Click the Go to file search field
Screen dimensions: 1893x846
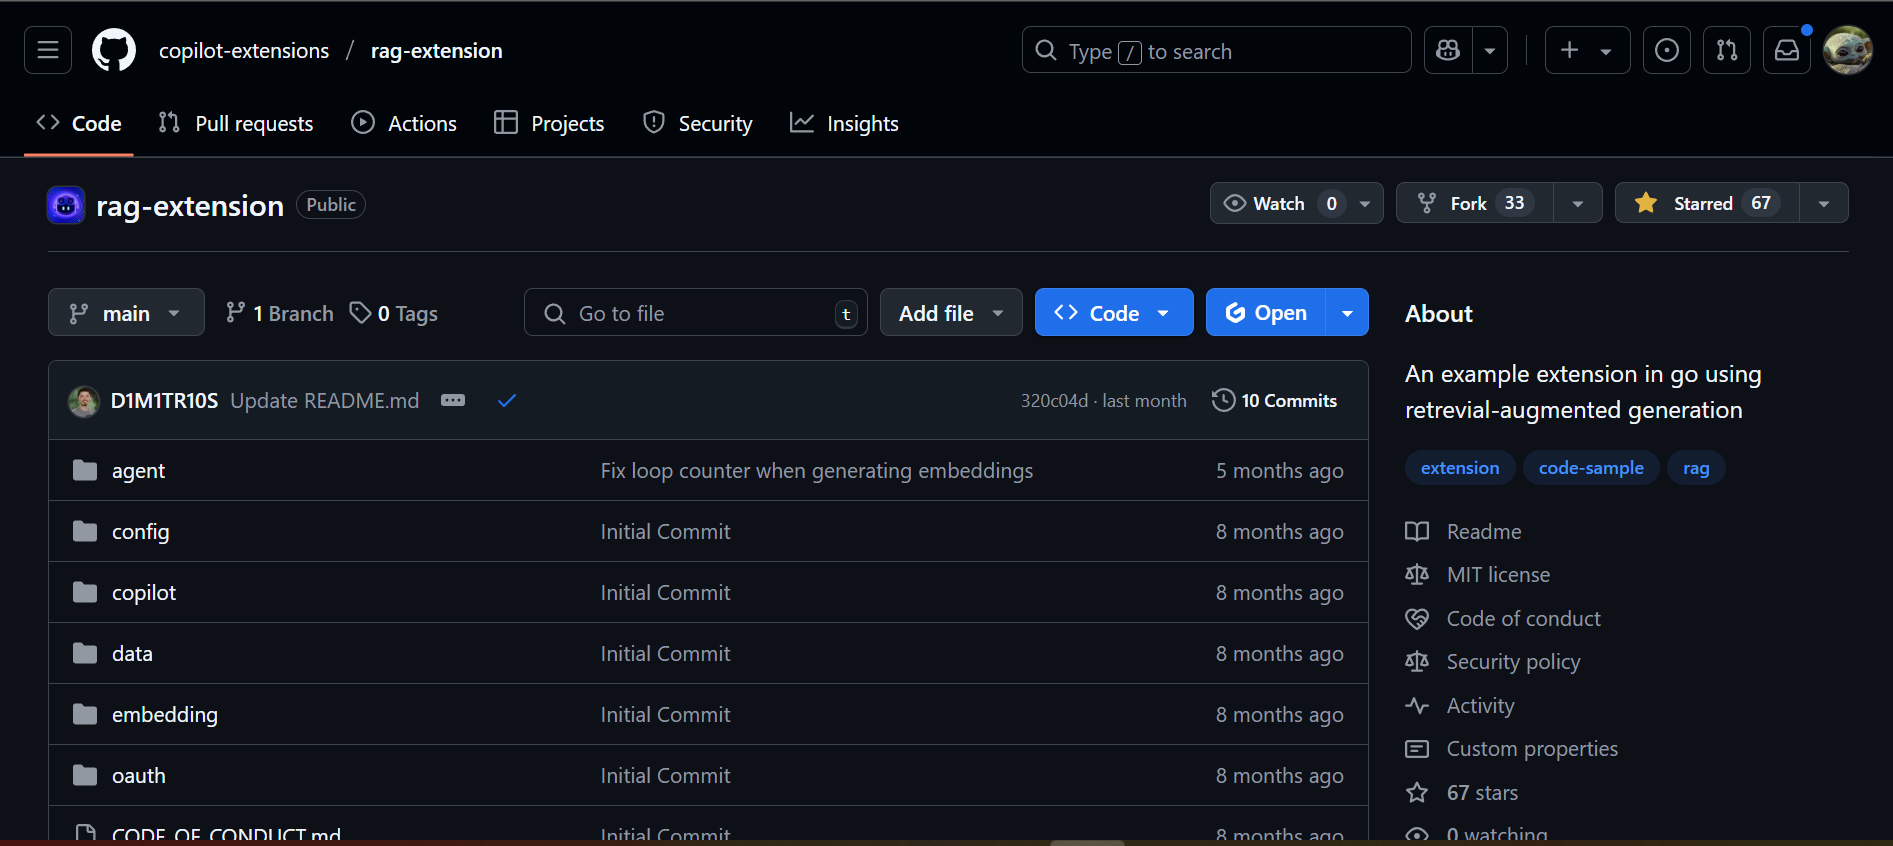pos(695,313)
